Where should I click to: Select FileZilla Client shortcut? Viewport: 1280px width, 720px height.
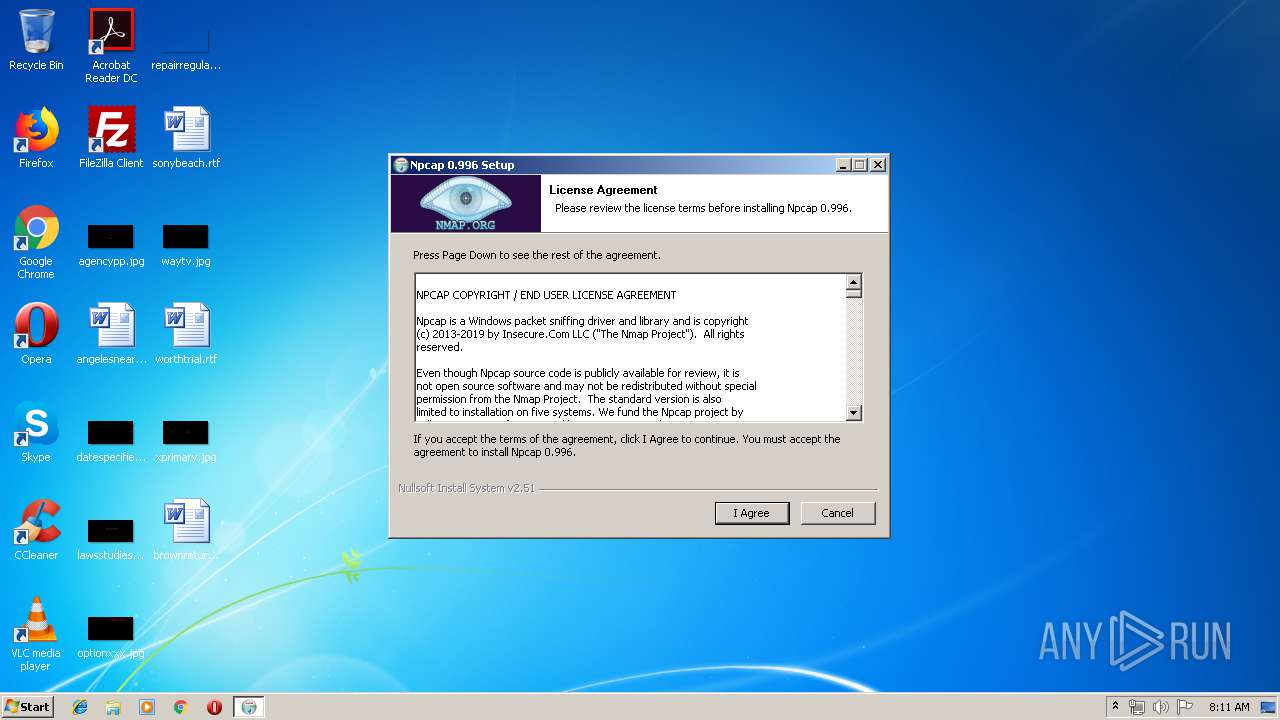(111, 138)
